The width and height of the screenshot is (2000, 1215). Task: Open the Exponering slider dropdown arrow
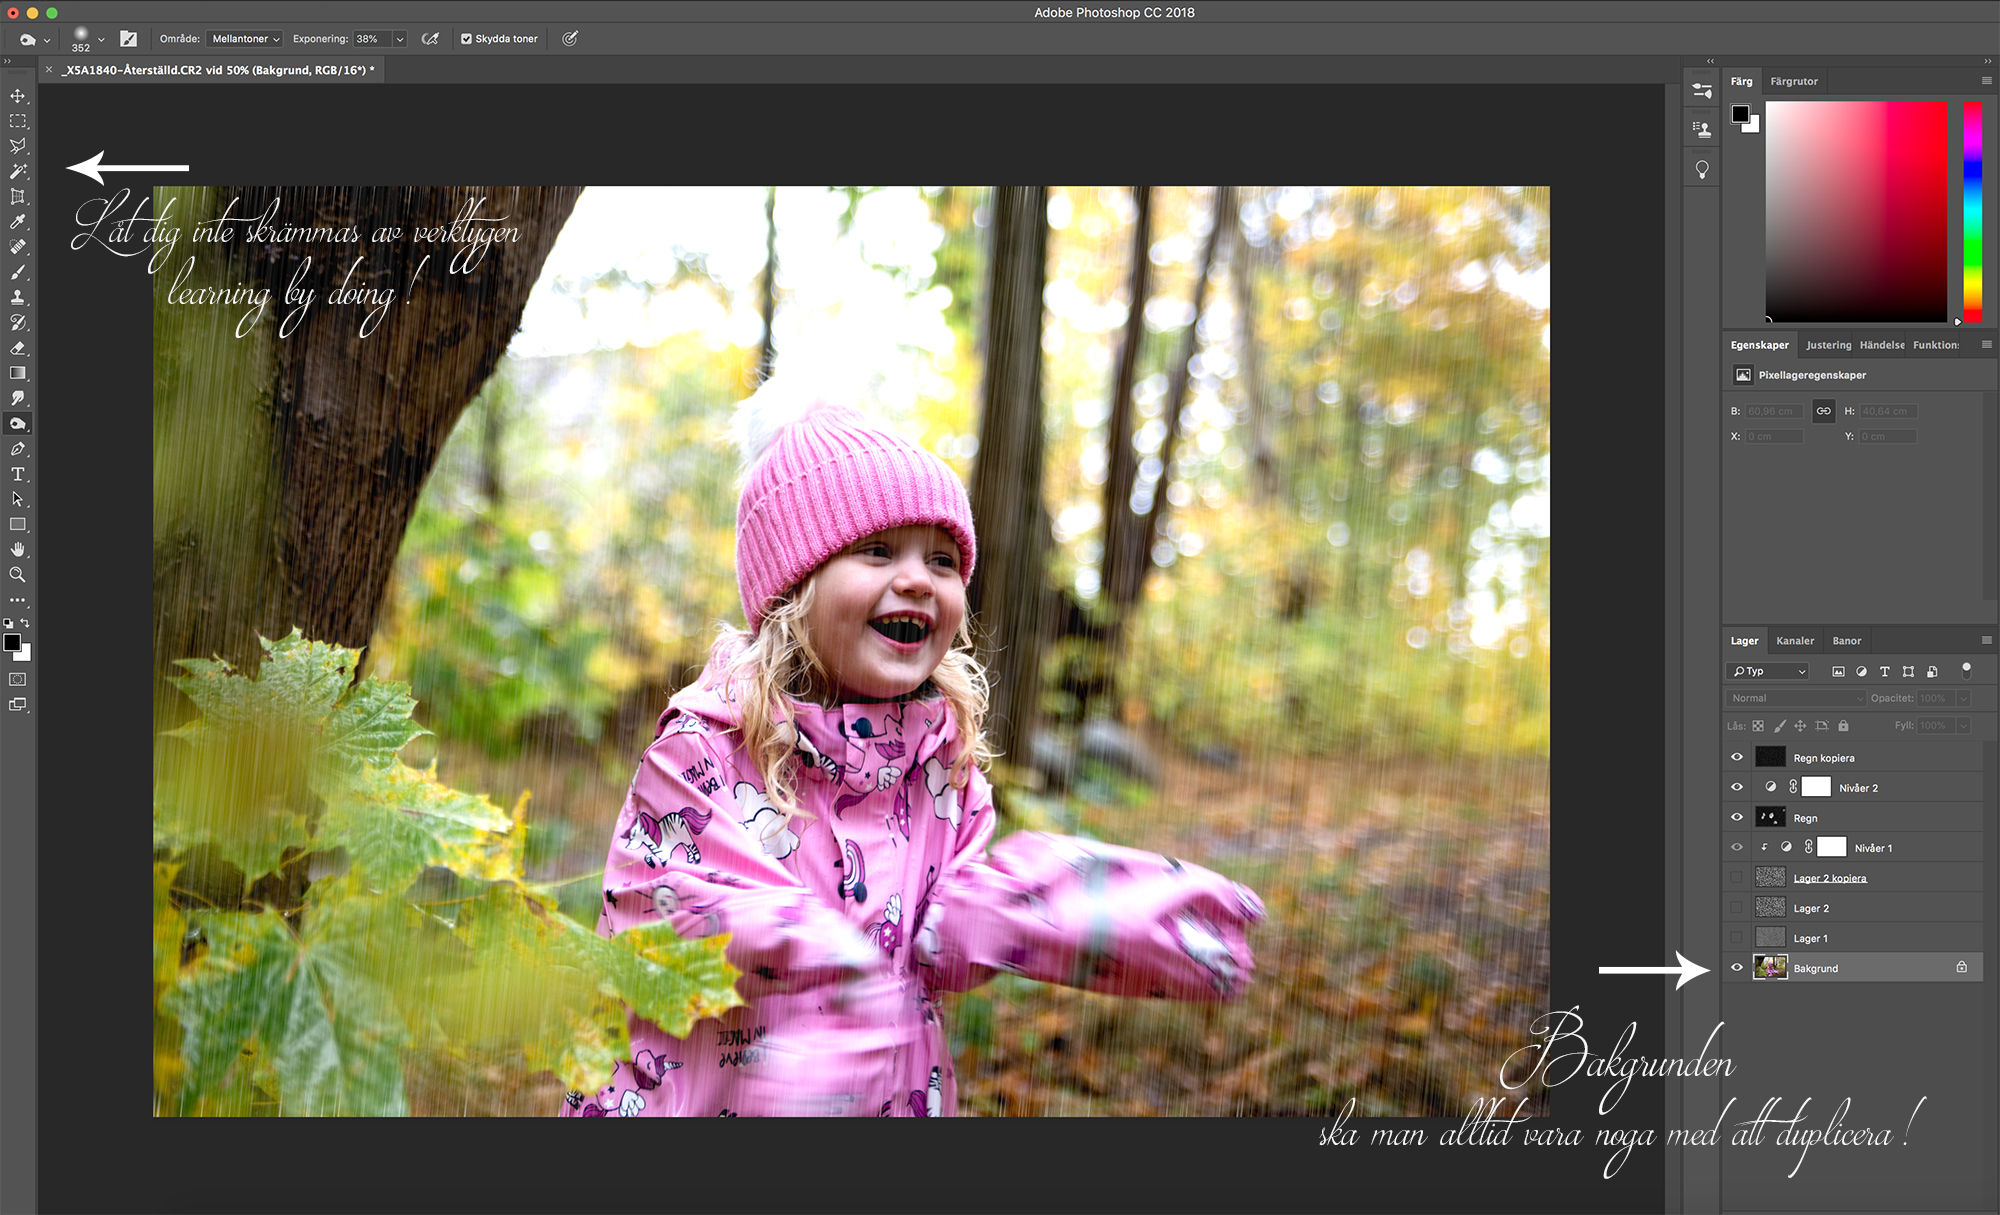click(400, 39)
